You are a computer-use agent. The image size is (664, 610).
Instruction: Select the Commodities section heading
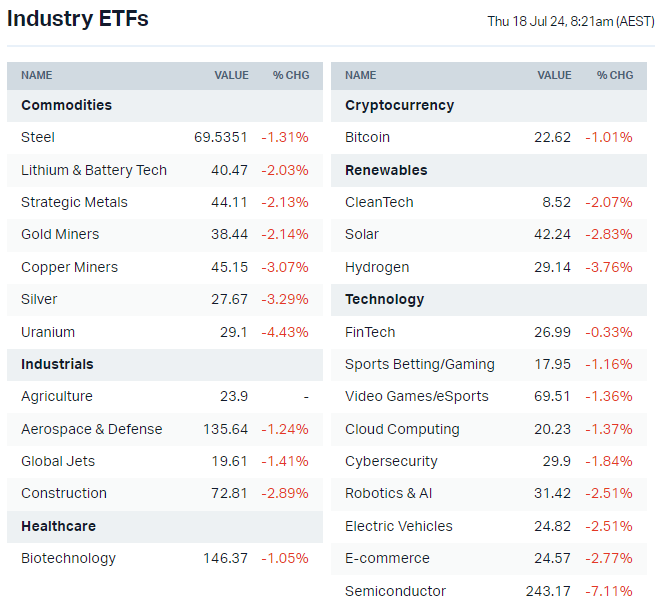[x=66, y=105]
